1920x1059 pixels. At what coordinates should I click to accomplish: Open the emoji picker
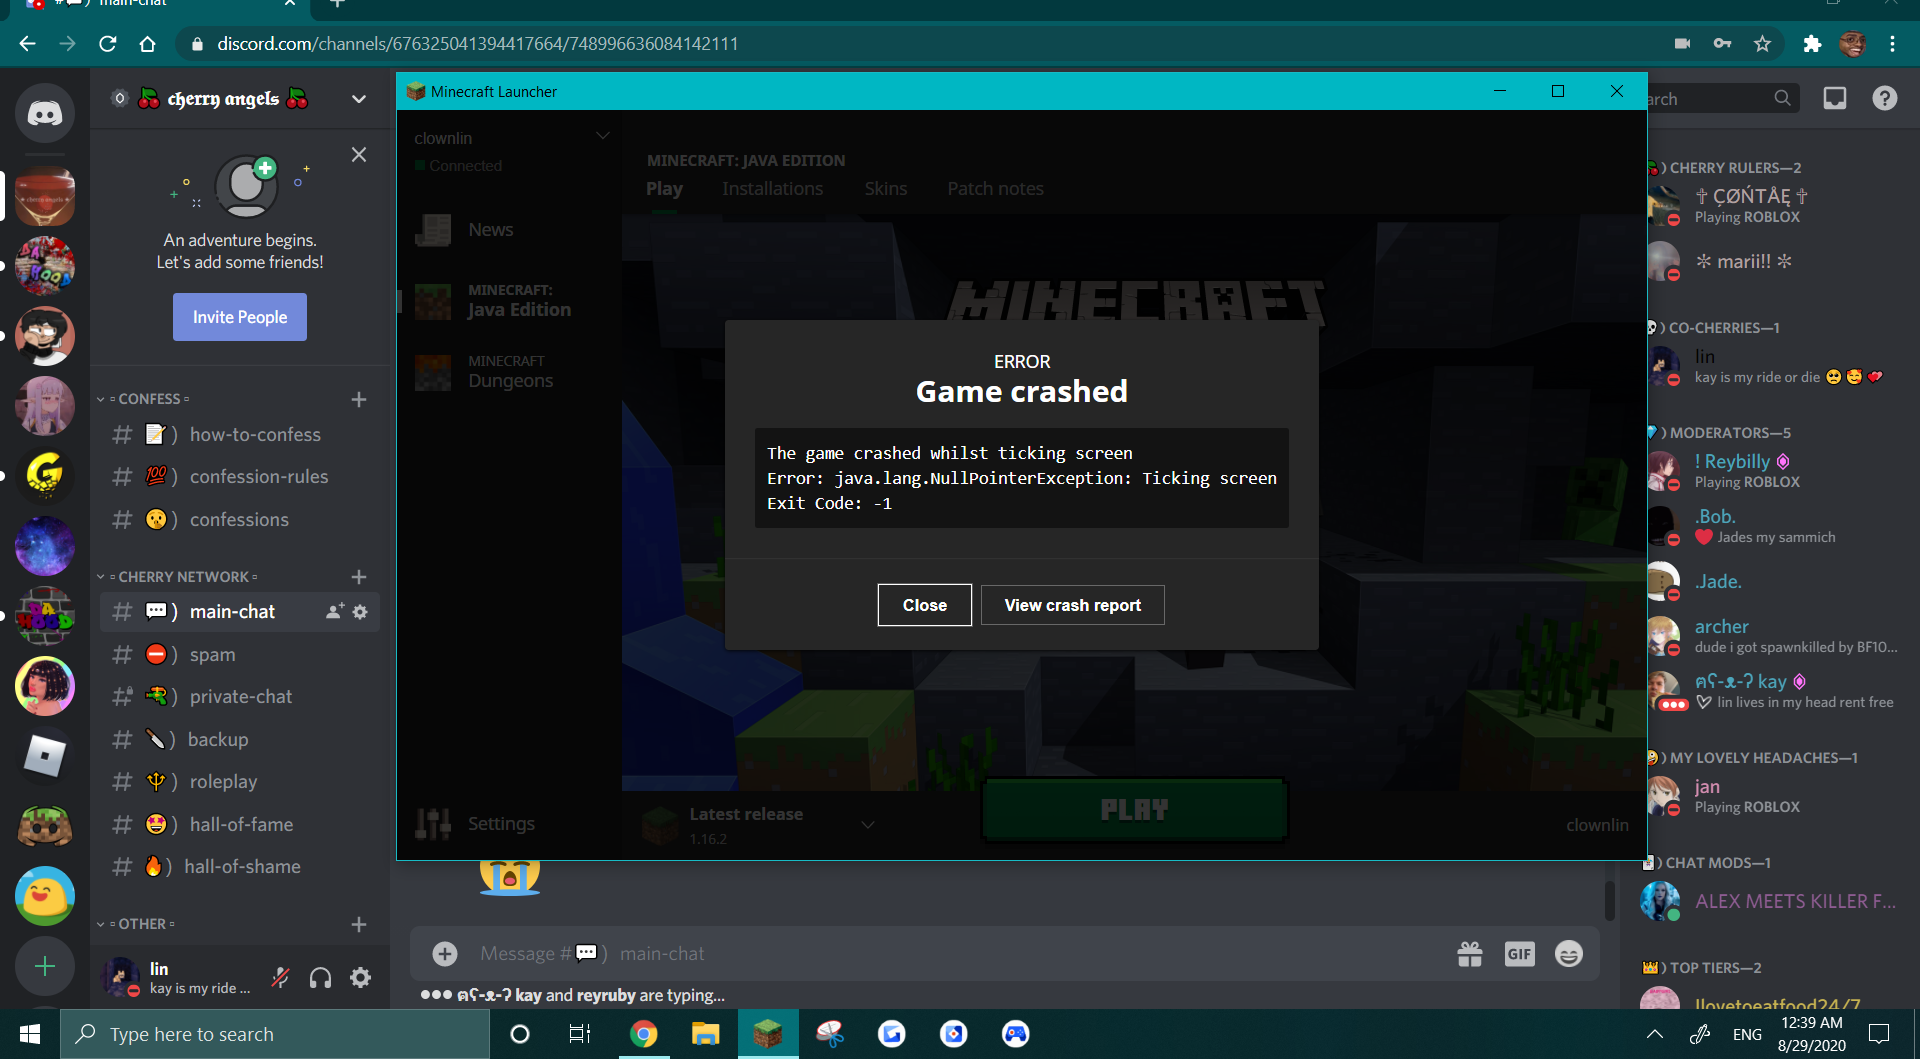click(x=1569, y=954)
